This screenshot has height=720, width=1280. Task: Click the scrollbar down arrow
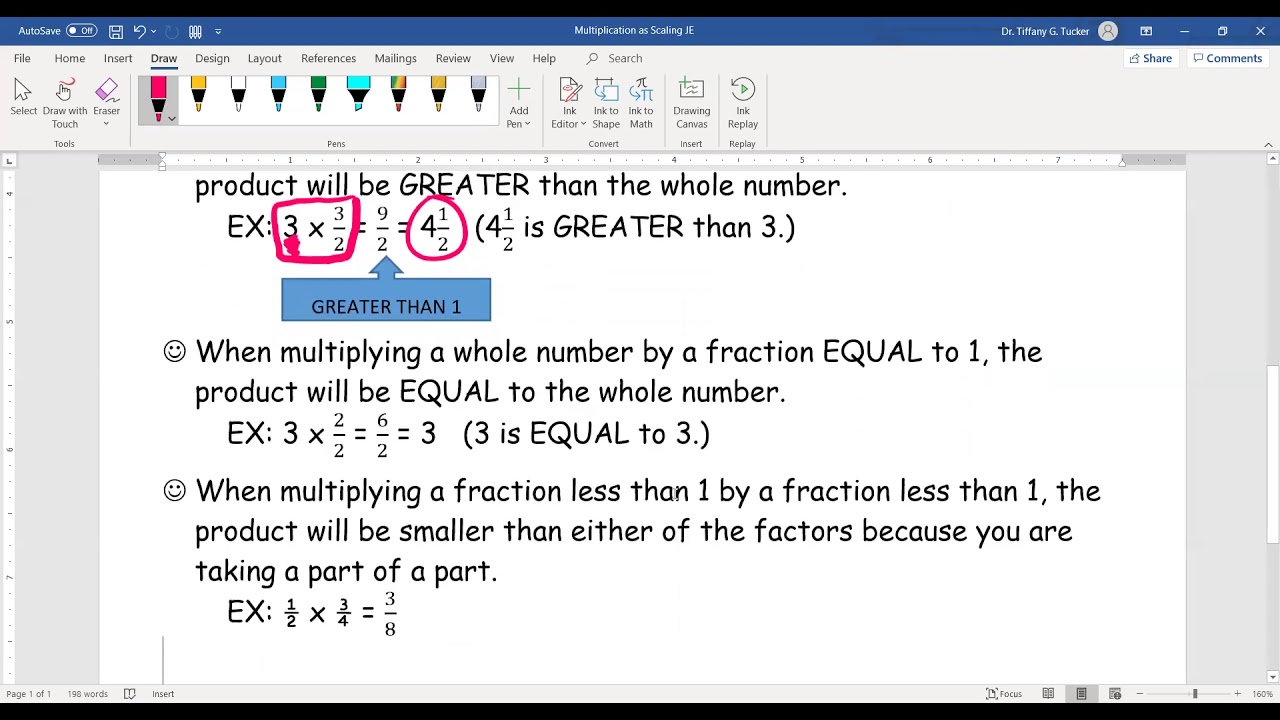coord(1272,677)
